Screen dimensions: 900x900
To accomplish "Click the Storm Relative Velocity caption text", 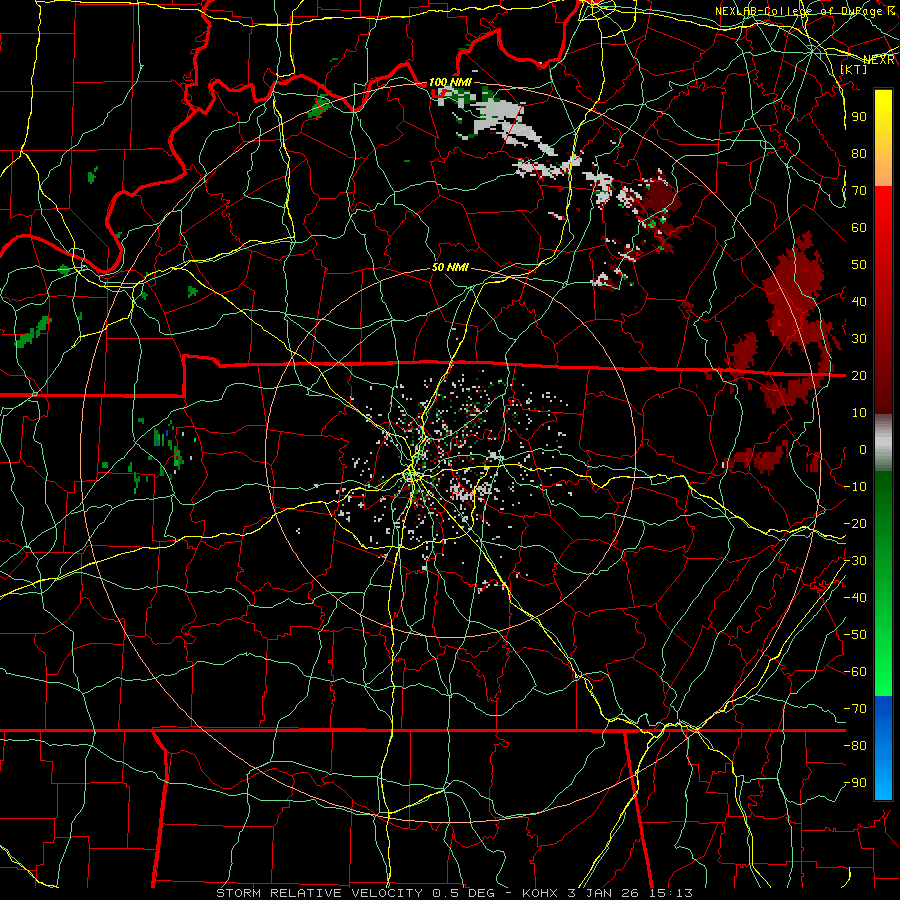I will (454, 893).
